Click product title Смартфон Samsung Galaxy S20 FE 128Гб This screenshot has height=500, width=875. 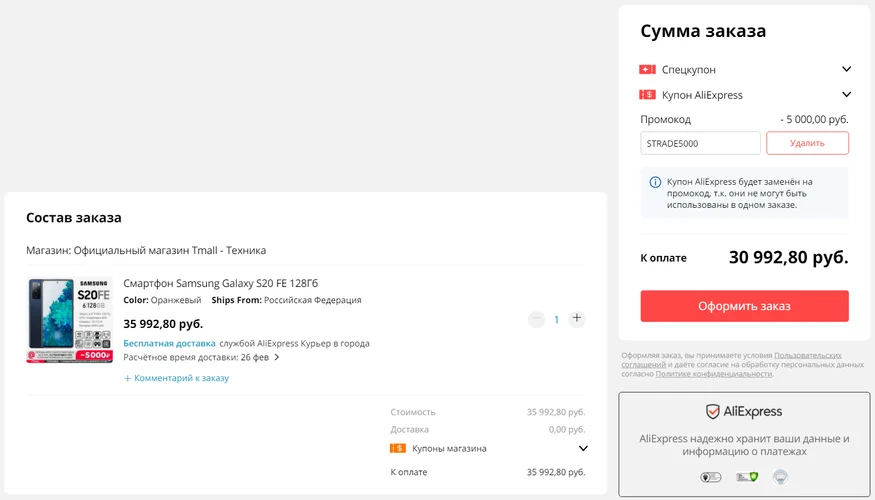(220, 283)
